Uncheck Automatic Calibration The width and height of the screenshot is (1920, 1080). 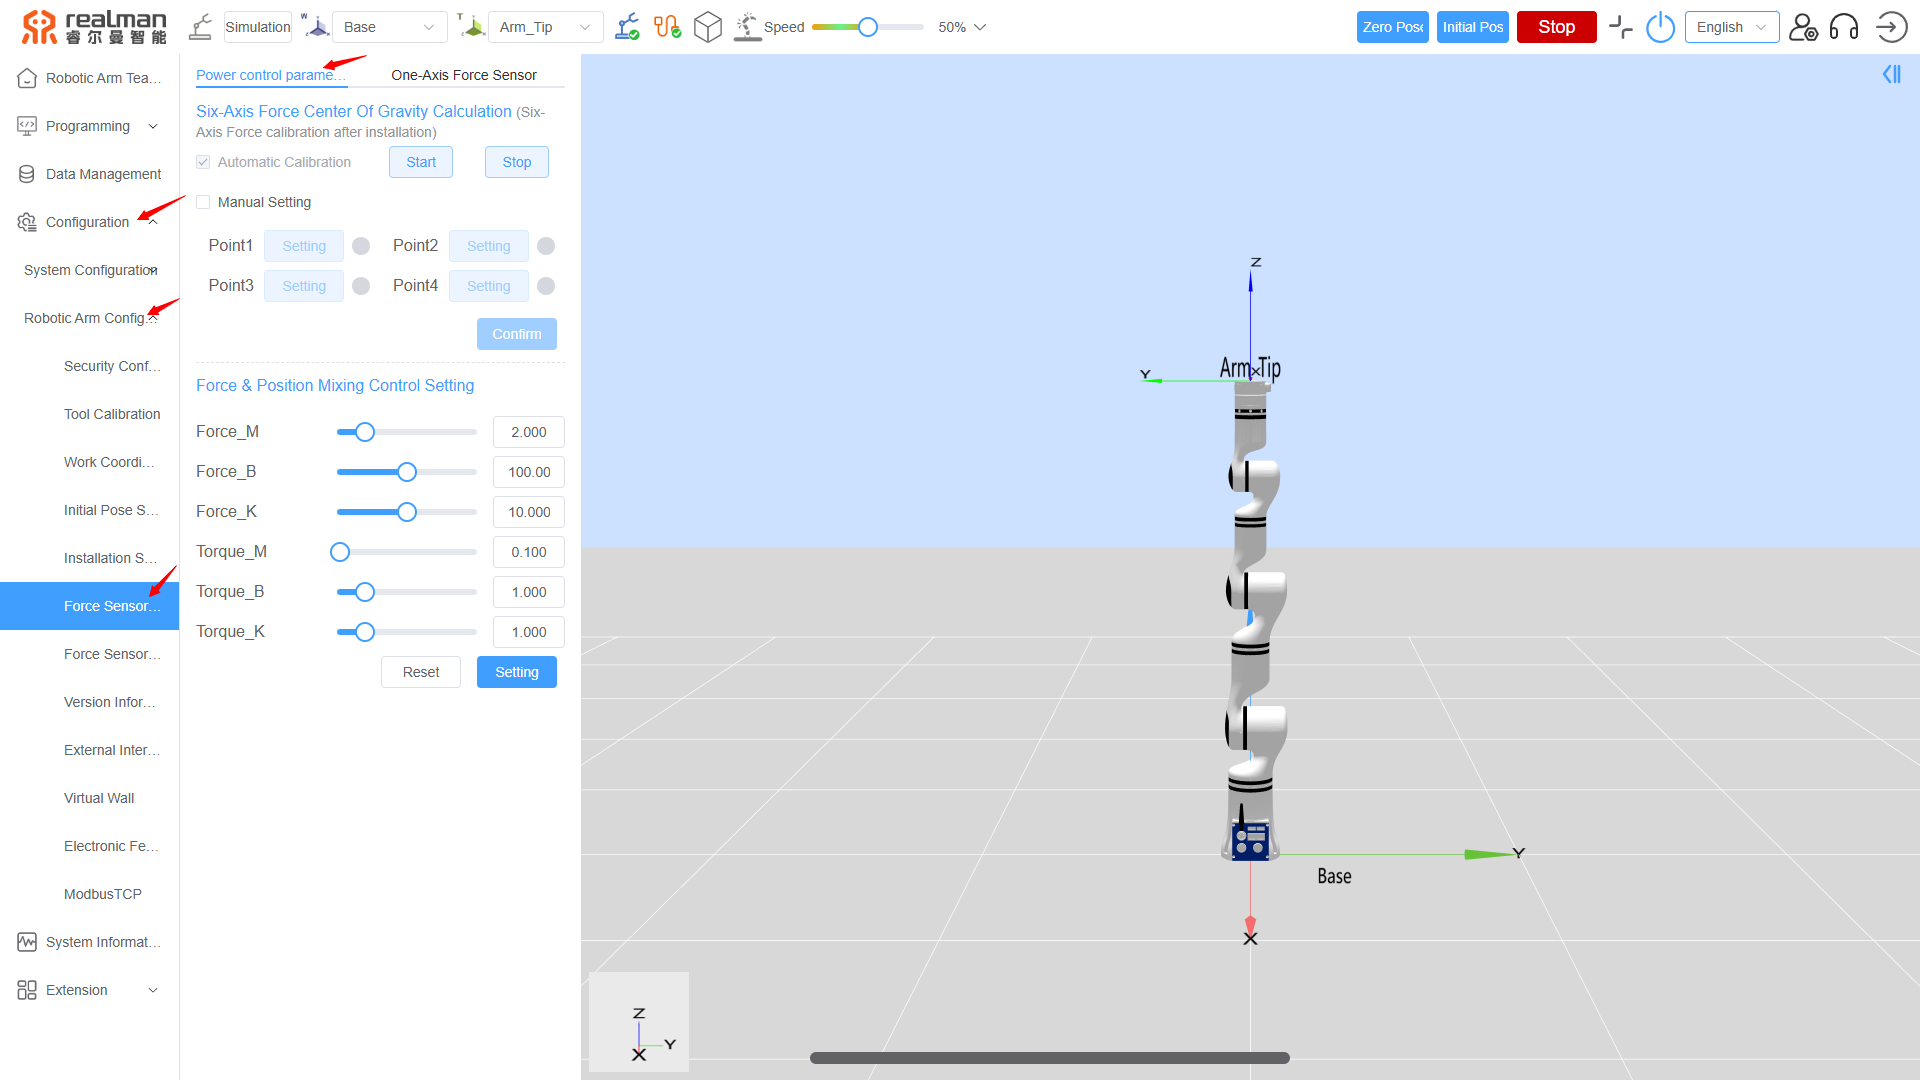pyautogui.click(x=203, y=161)
